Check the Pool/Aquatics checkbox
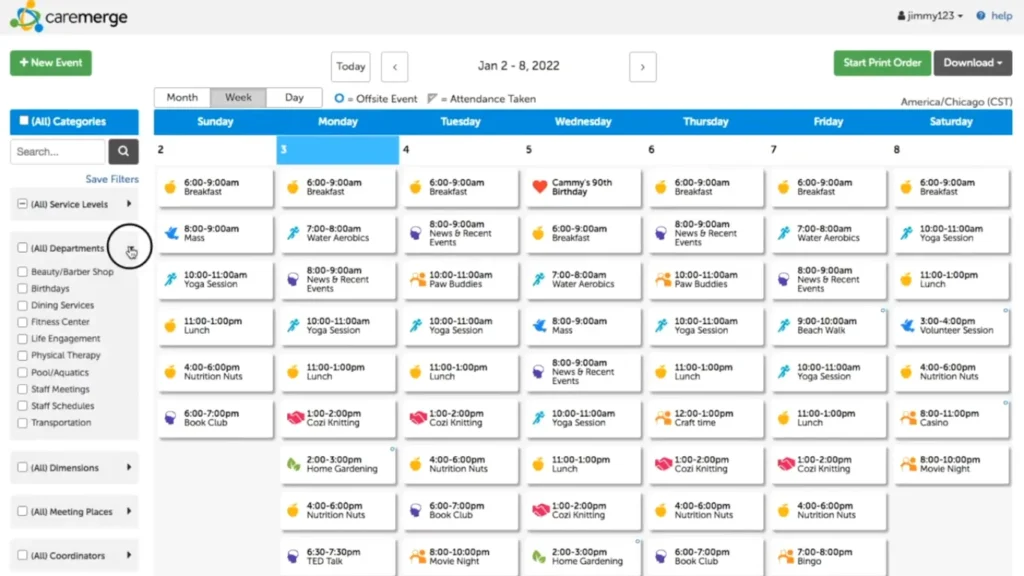This screenshot has width=1024, height=576. pos(22,372)
